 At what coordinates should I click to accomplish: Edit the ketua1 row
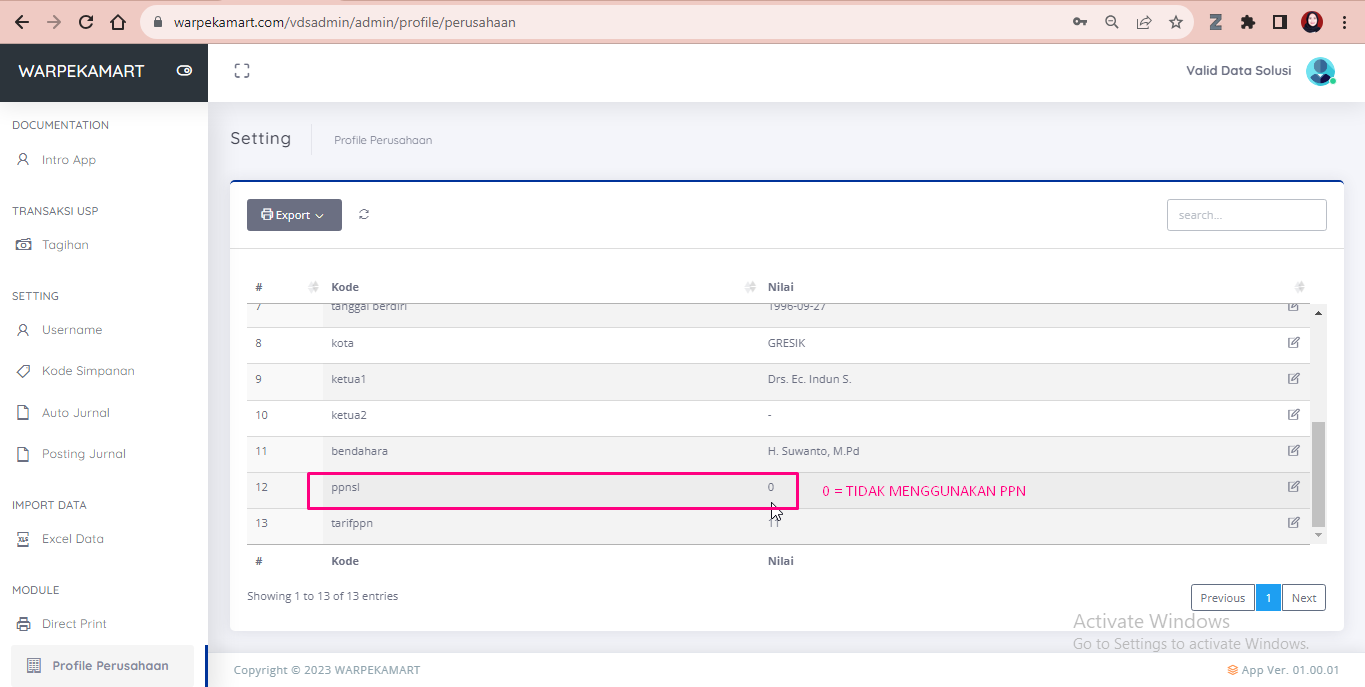click(1294, 378)
